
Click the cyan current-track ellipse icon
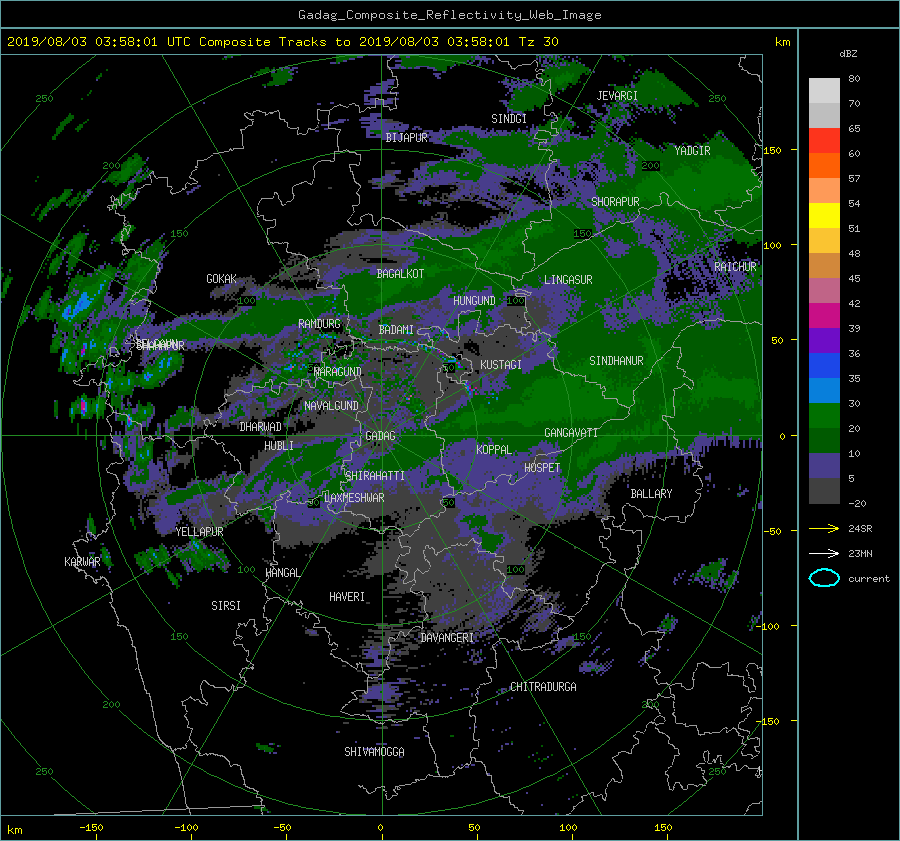[824, 578]
